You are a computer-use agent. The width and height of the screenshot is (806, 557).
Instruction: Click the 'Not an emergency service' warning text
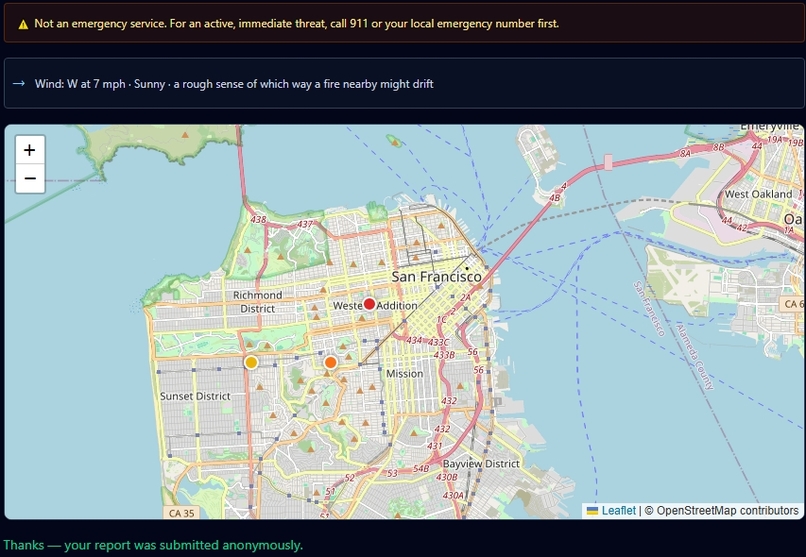(297, 24)
